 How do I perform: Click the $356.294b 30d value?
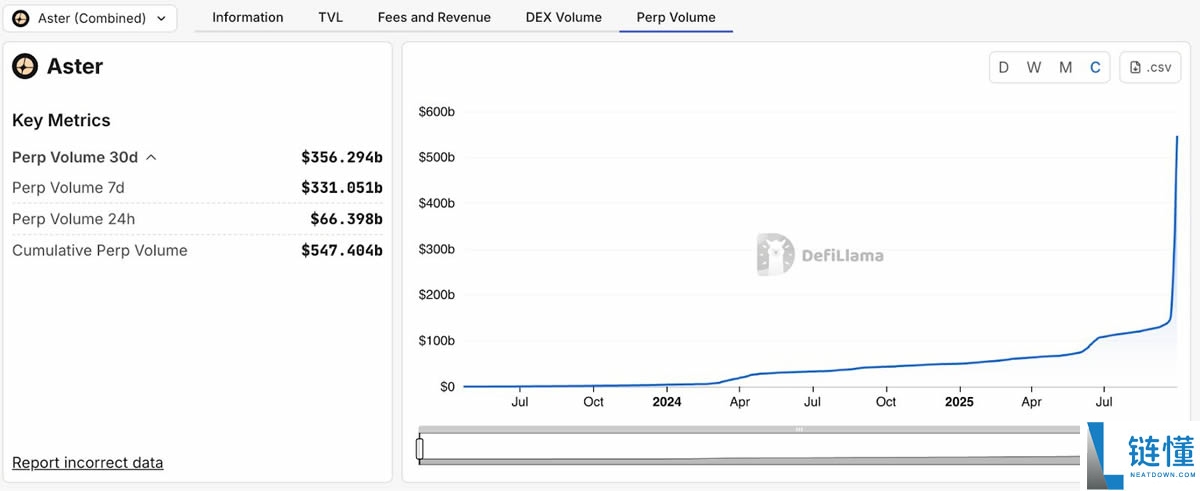pyautogui.click(x=342, y=157)
